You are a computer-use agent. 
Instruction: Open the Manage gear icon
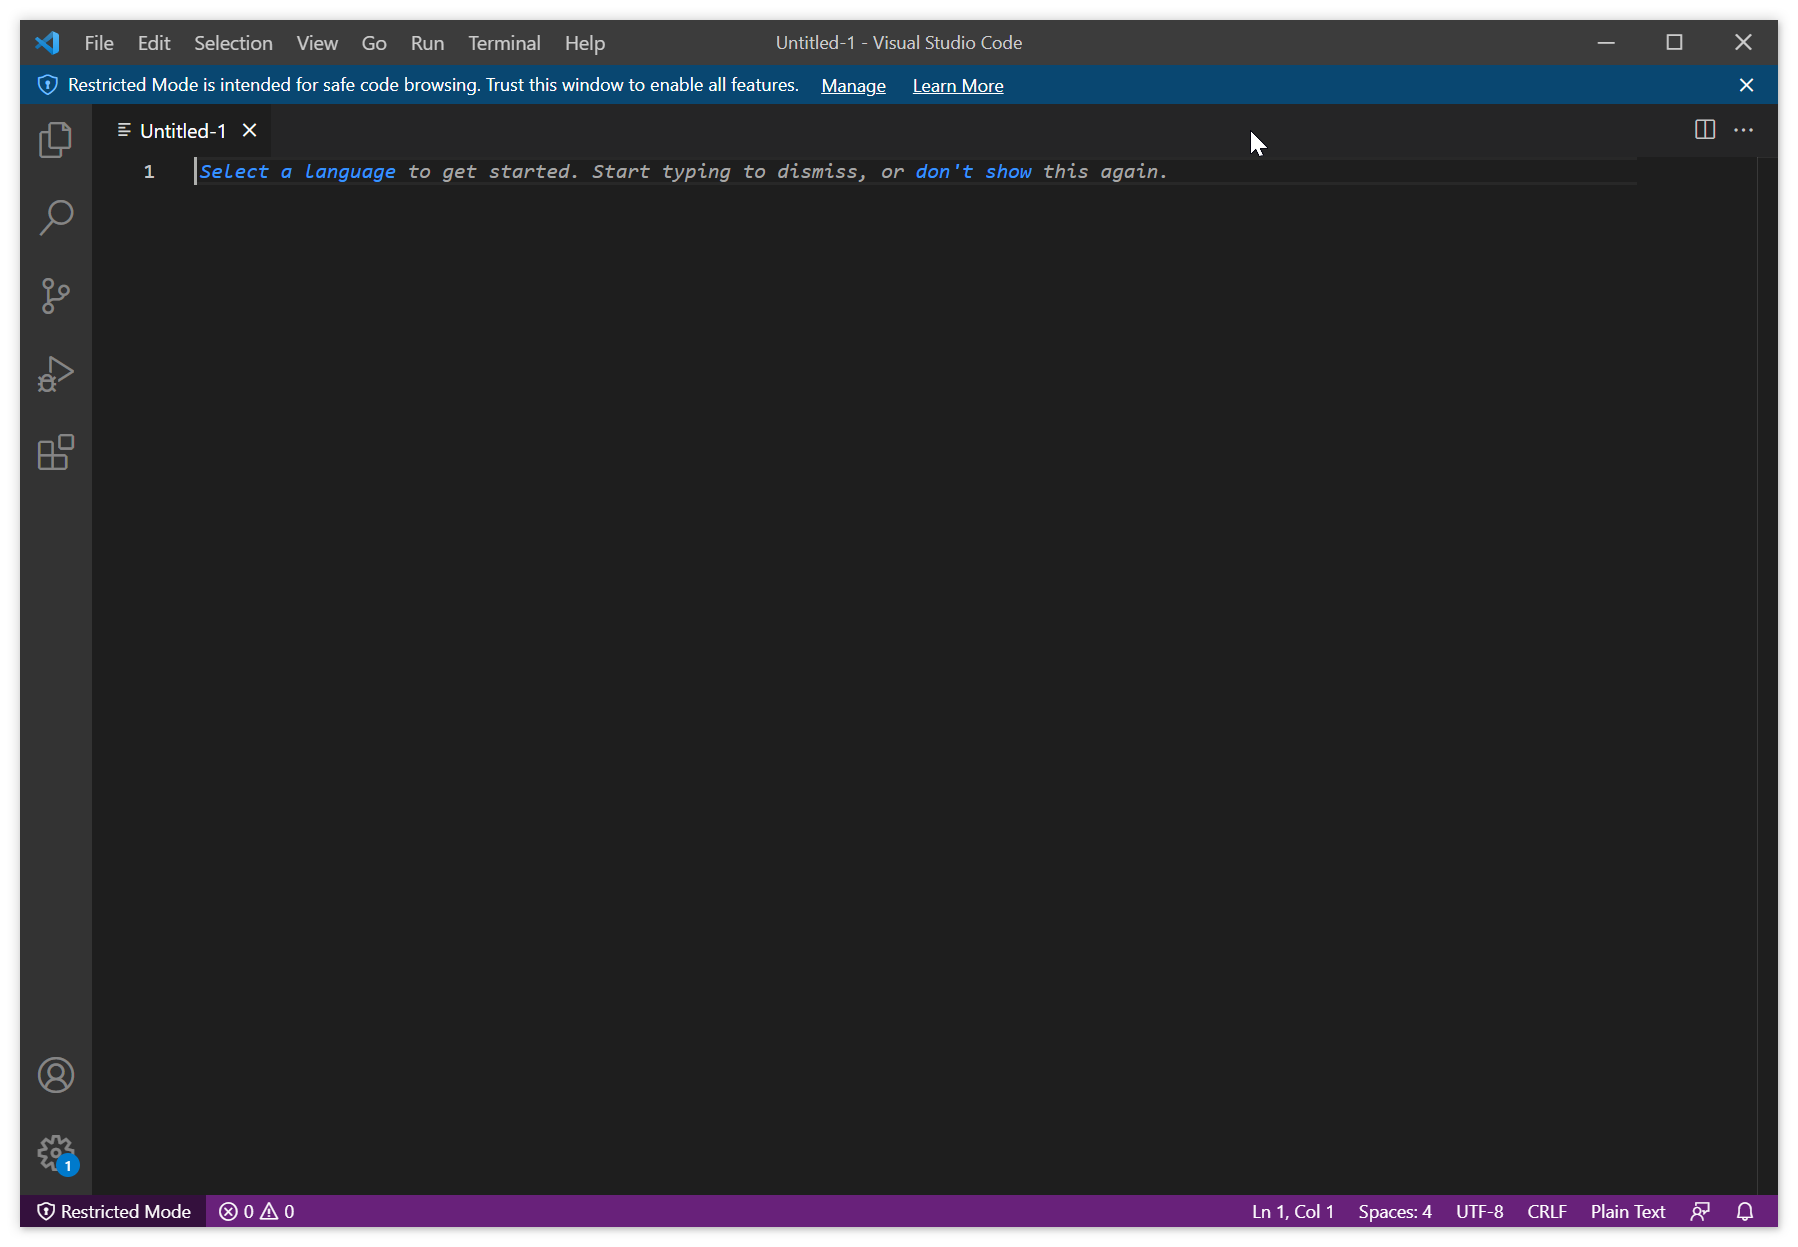(x=56, y=1153)
